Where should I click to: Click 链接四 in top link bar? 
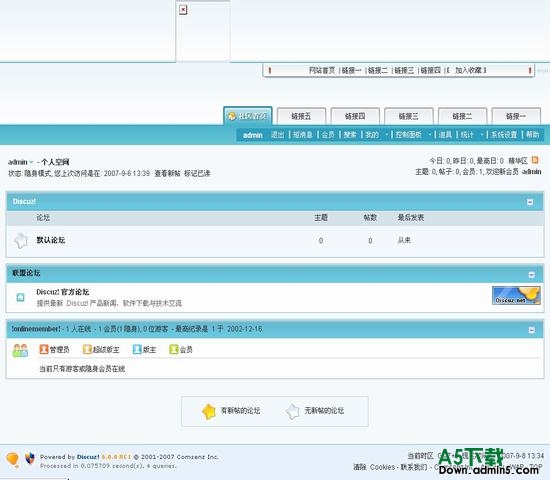430,70
